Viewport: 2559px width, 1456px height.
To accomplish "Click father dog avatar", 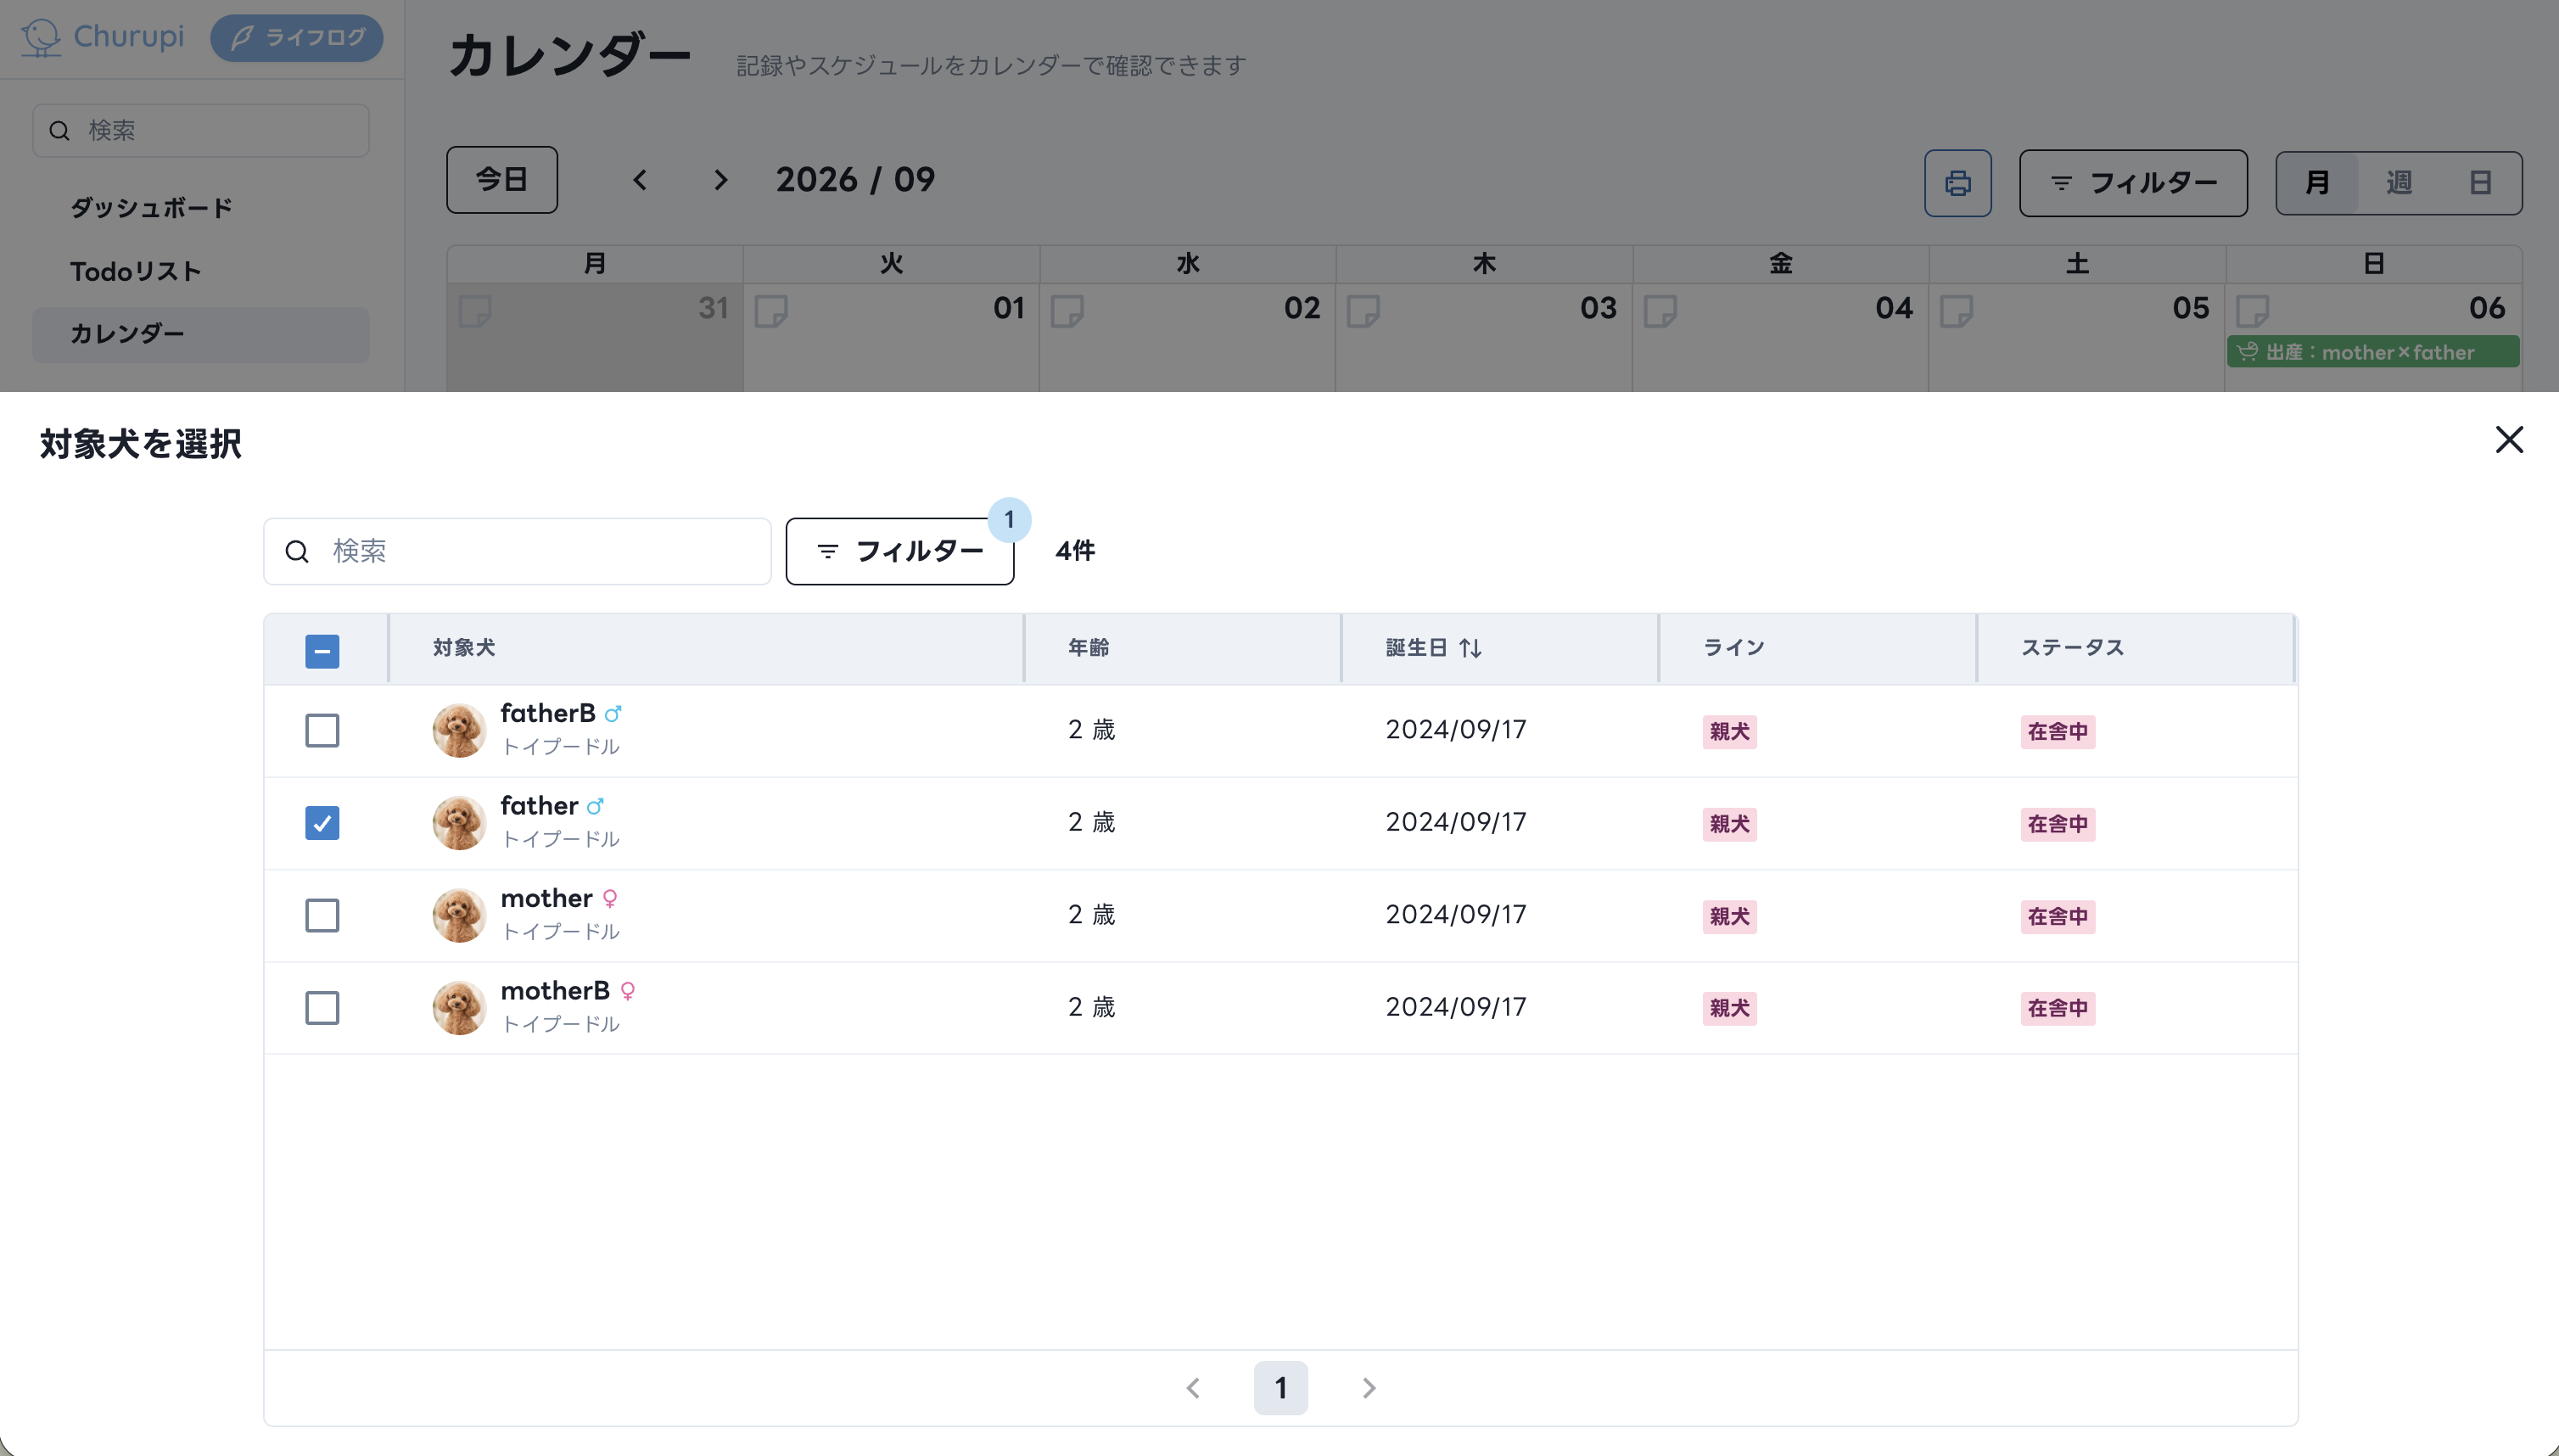I will coord(459,823).
